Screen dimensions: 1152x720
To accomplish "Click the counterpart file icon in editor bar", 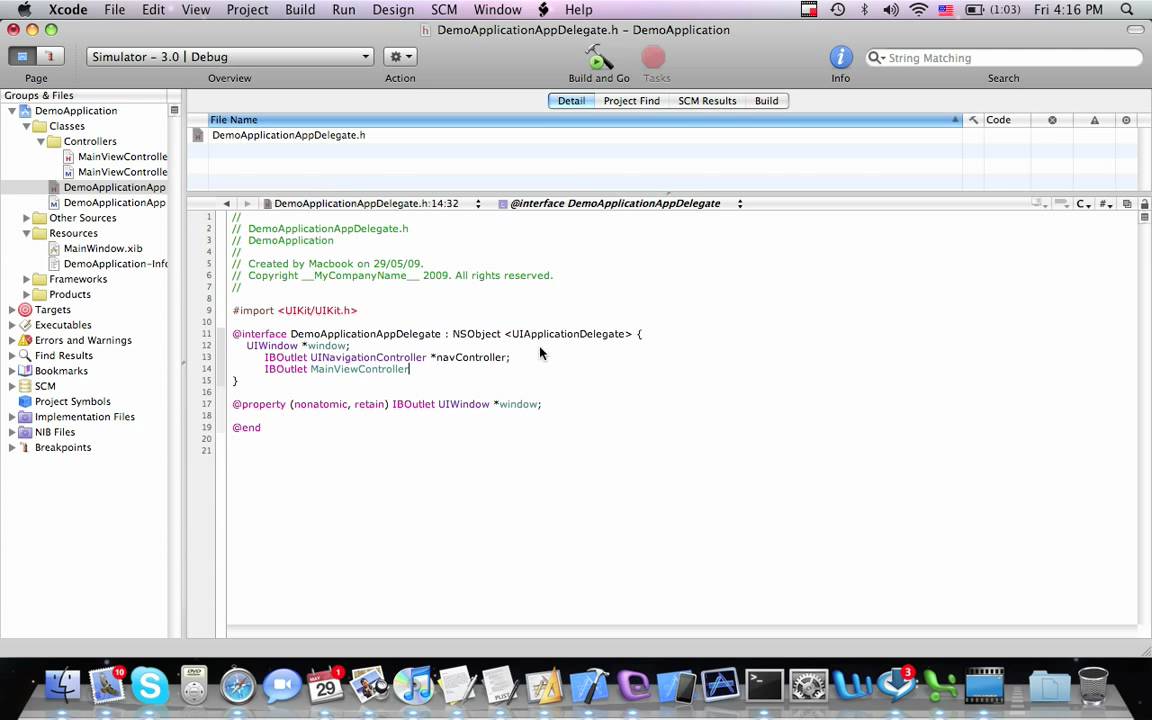I will coord(1127,204).
